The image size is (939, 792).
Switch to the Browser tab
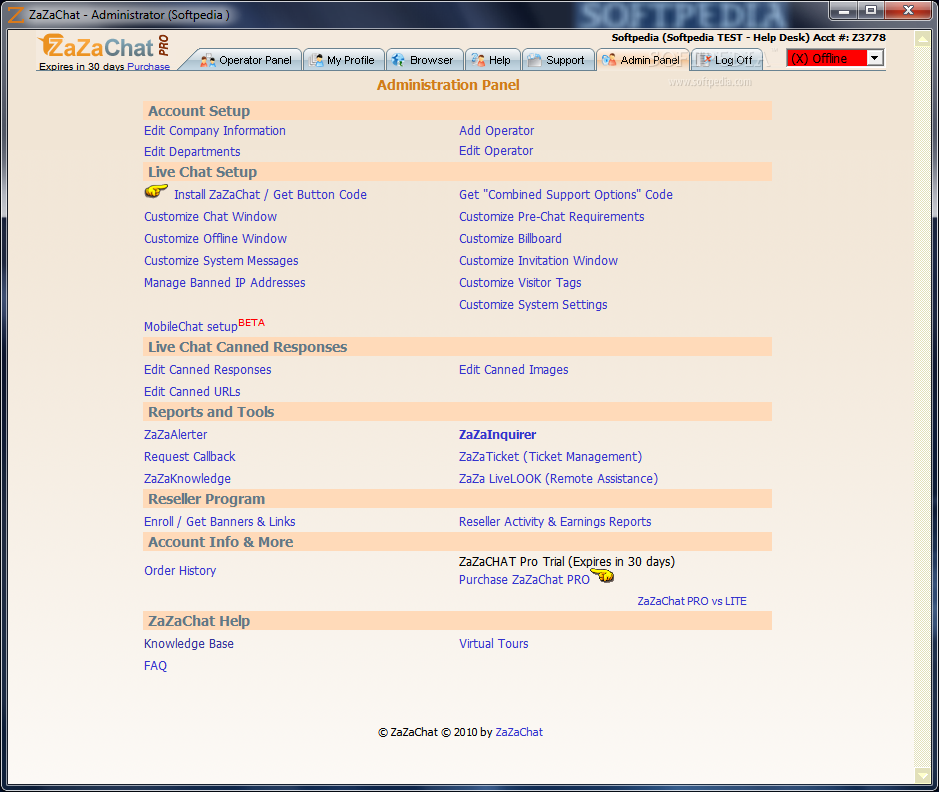pyautogui.click(x=424, y=60)
